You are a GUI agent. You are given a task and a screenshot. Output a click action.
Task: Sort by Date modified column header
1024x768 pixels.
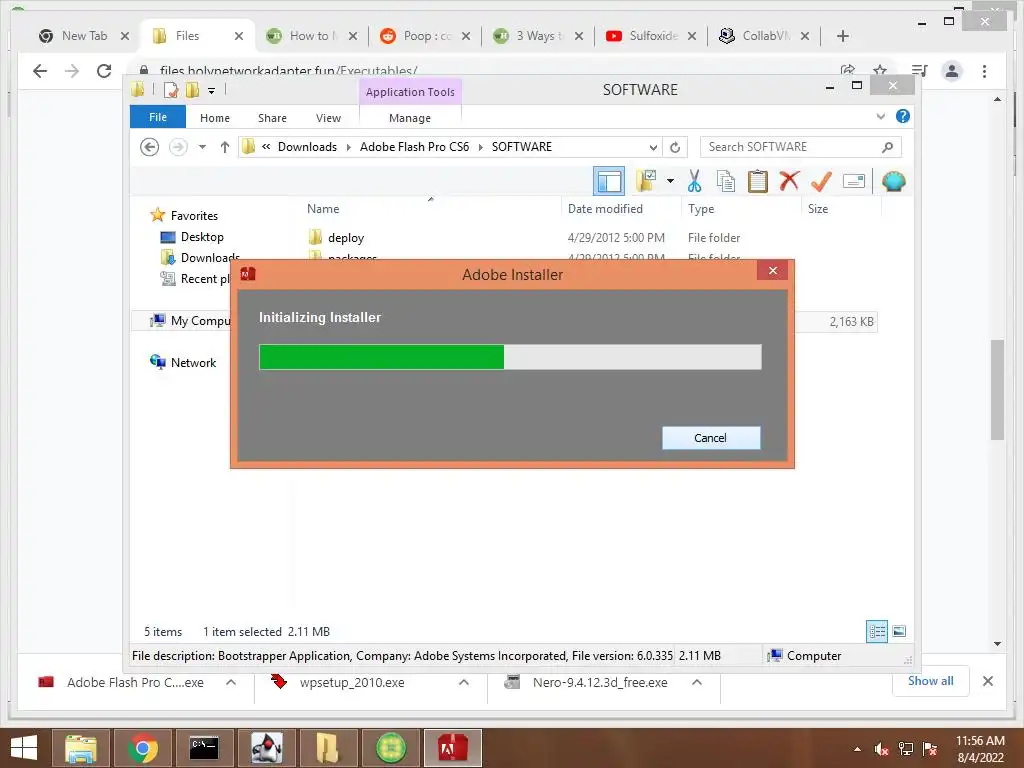(x=605, y=209)
